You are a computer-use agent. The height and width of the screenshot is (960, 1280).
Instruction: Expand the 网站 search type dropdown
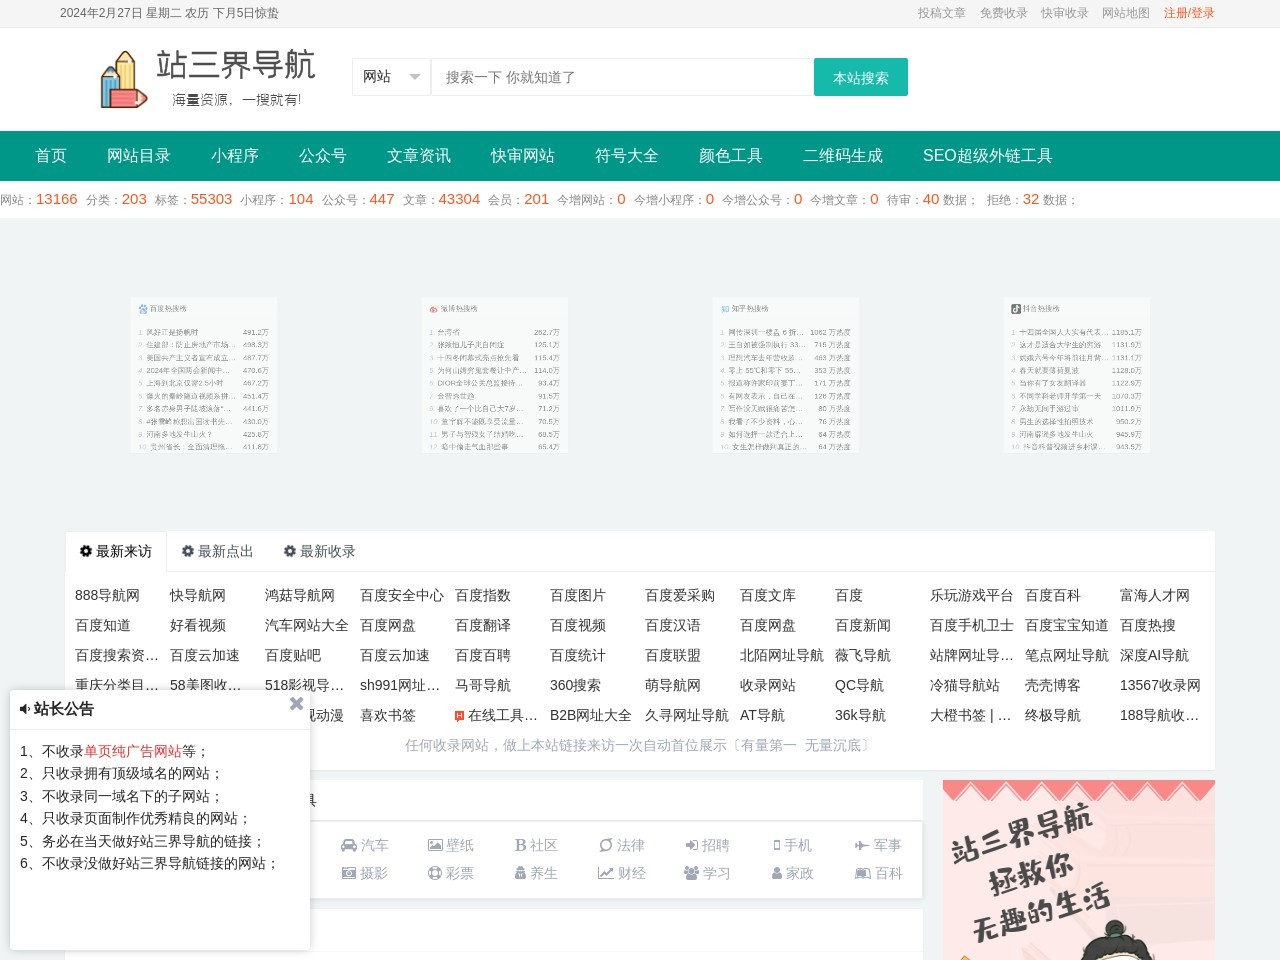(x=391, y=77)
